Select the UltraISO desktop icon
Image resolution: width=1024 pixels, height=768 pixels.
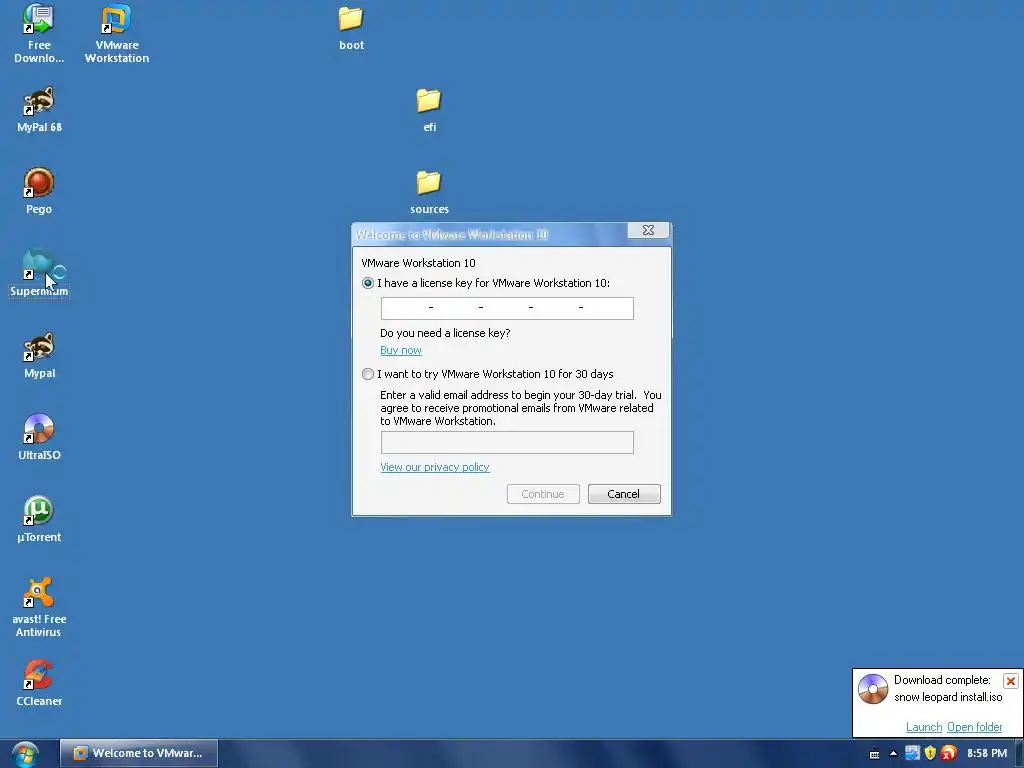point(39,437)
